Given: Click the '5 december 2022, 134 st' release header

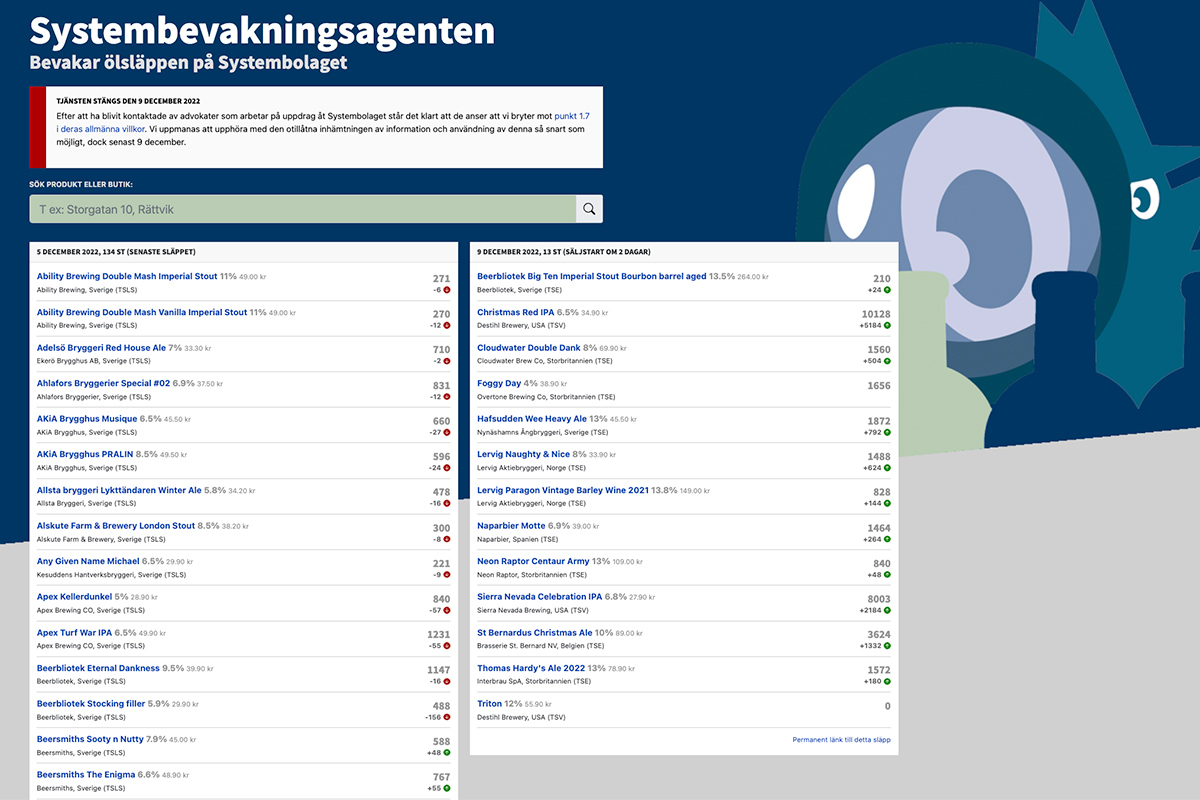Looking at the screenshot, I should coord(116,252).
